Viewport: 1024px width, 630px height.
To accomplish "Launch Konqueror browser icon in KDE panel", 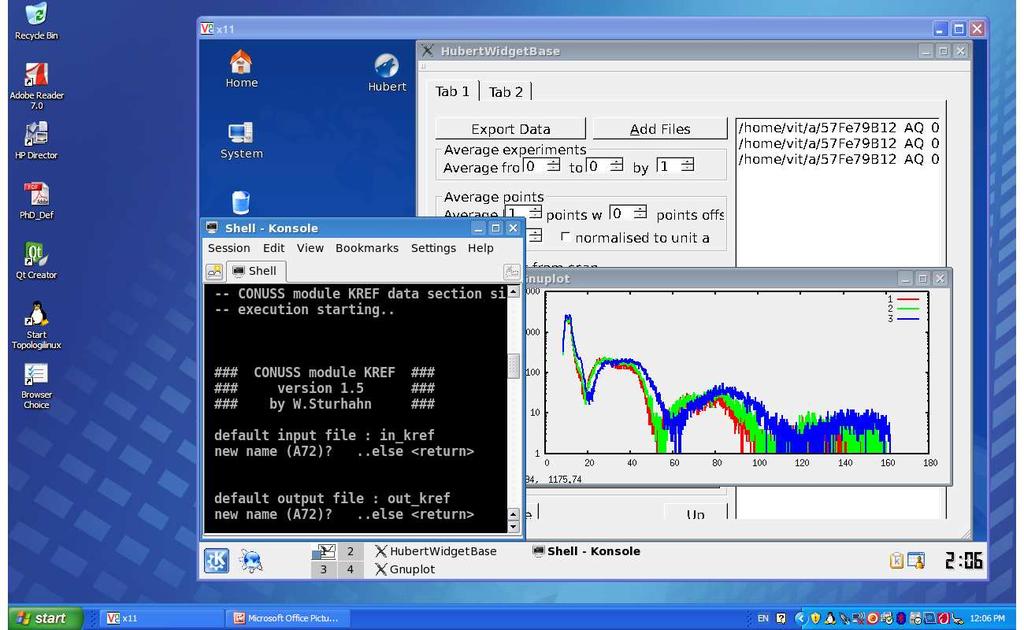I will (x=251, y=561).
